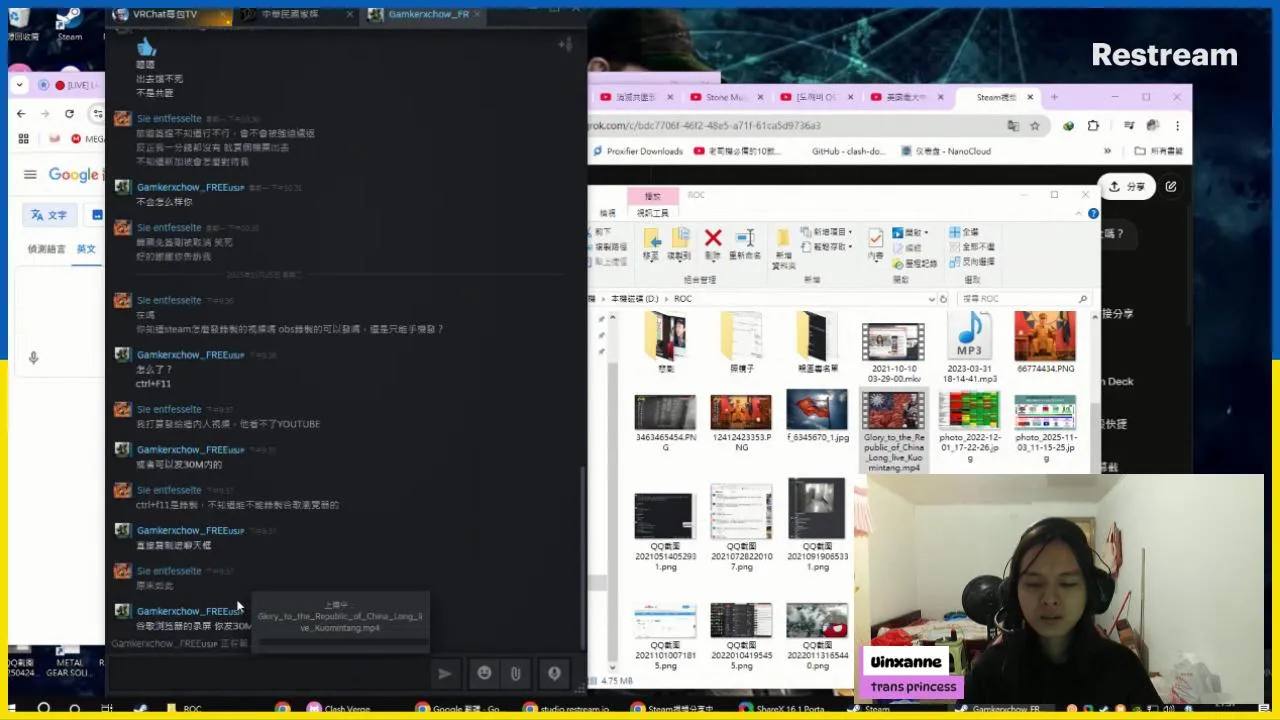Select the 2021-10-10 mkv video file
Image resolution: width=1280 pixels, height=720 pixels.
pos(893,353)
